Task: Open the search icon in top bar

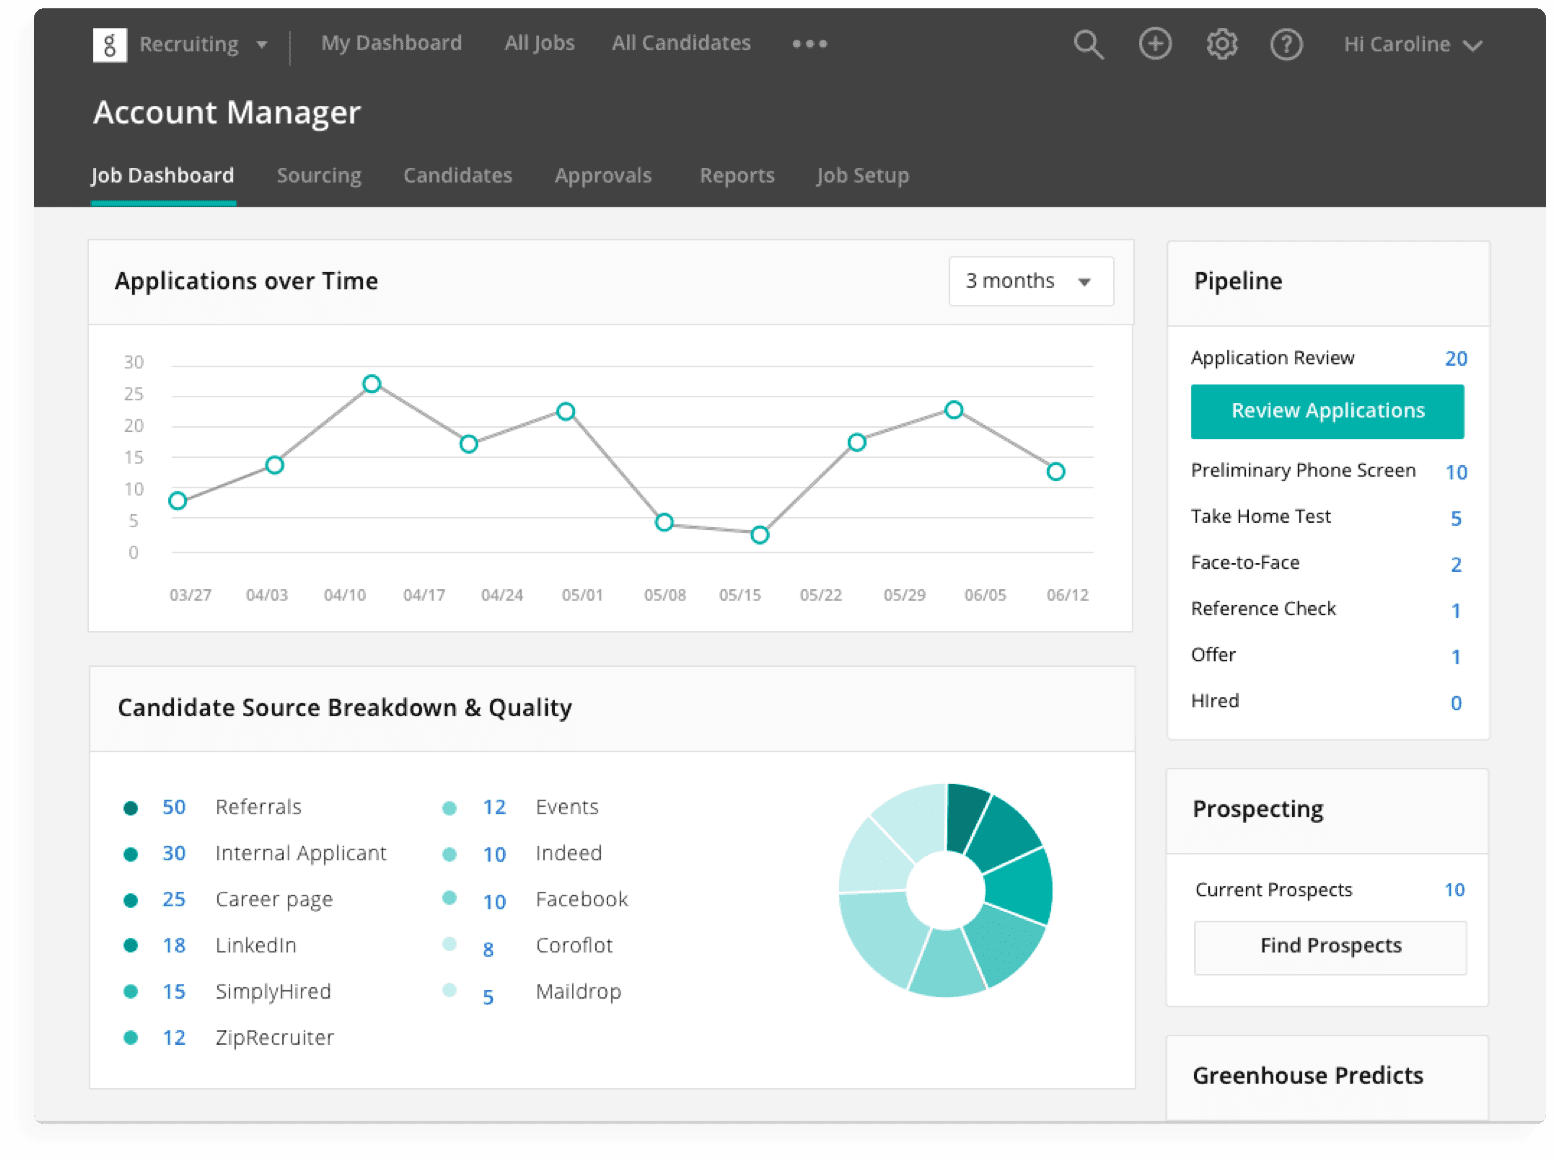Action: (x=1089, y=44)
